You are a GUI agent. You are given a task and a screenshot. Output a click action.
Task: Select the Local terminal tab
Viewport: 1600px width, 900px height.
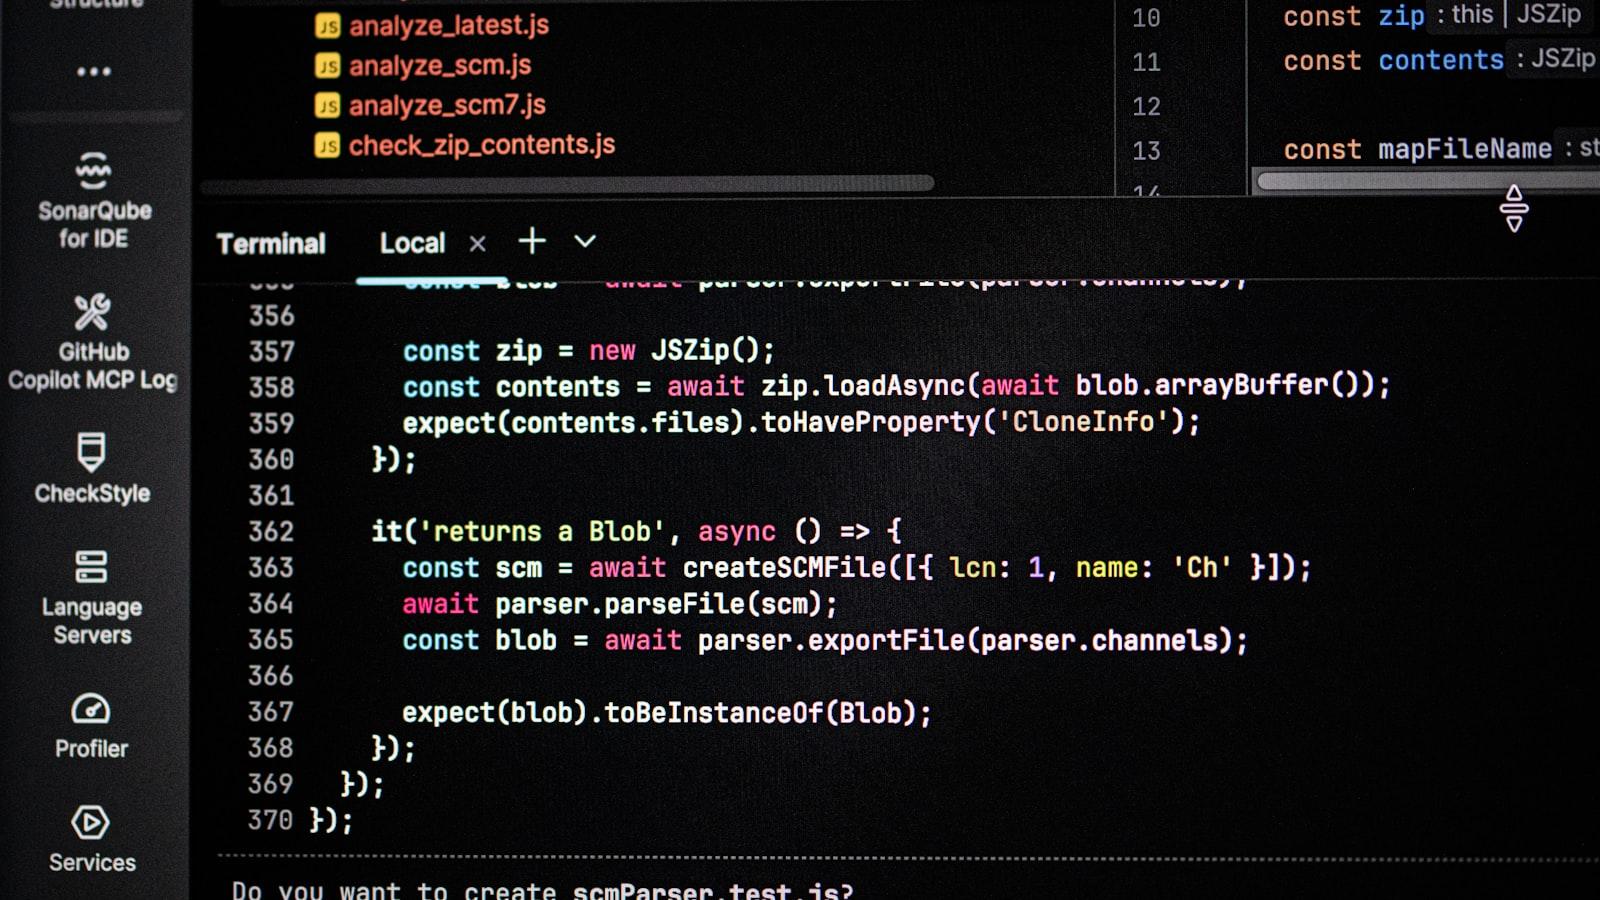[x=412, y=243]
